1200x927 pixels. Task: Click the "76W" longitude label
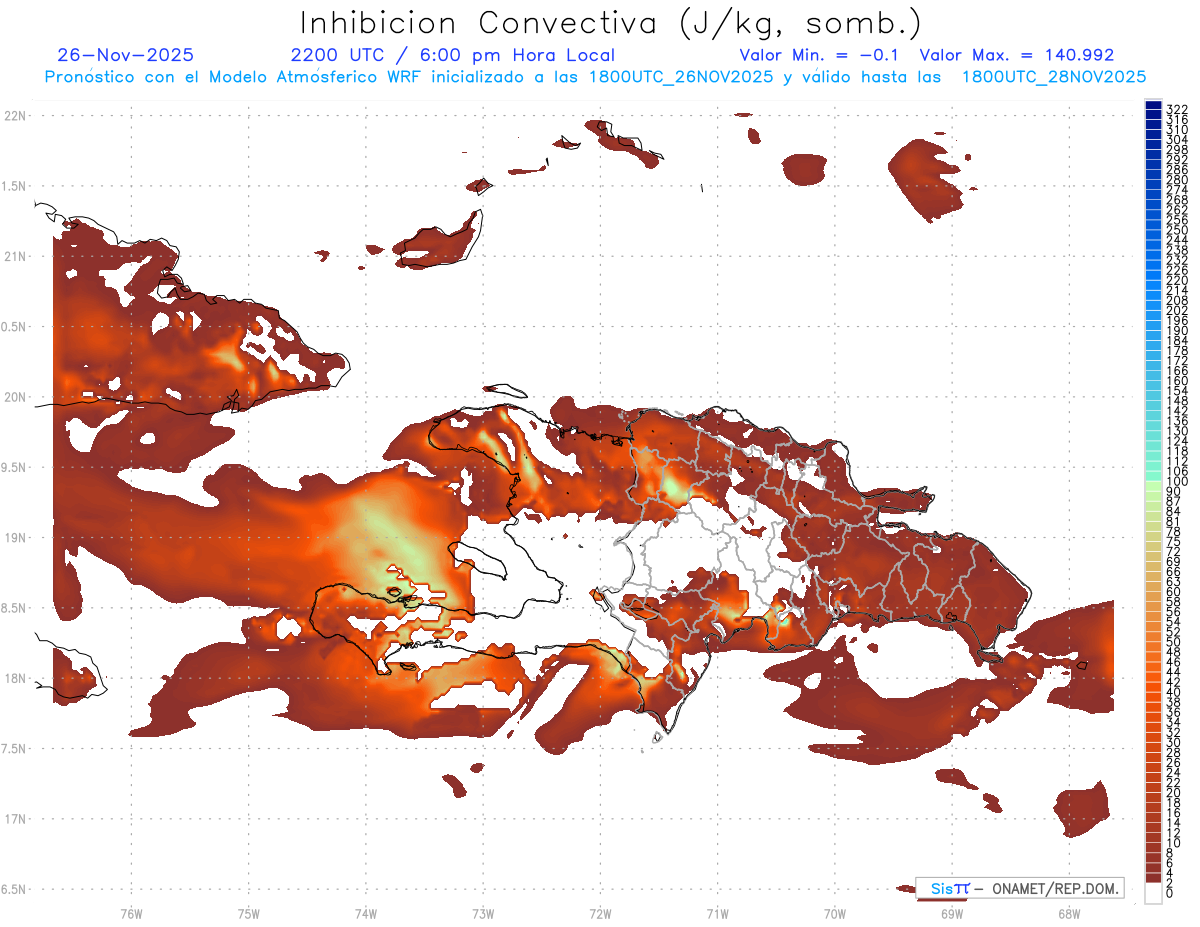pyautogui.click(x=131, y=912)
